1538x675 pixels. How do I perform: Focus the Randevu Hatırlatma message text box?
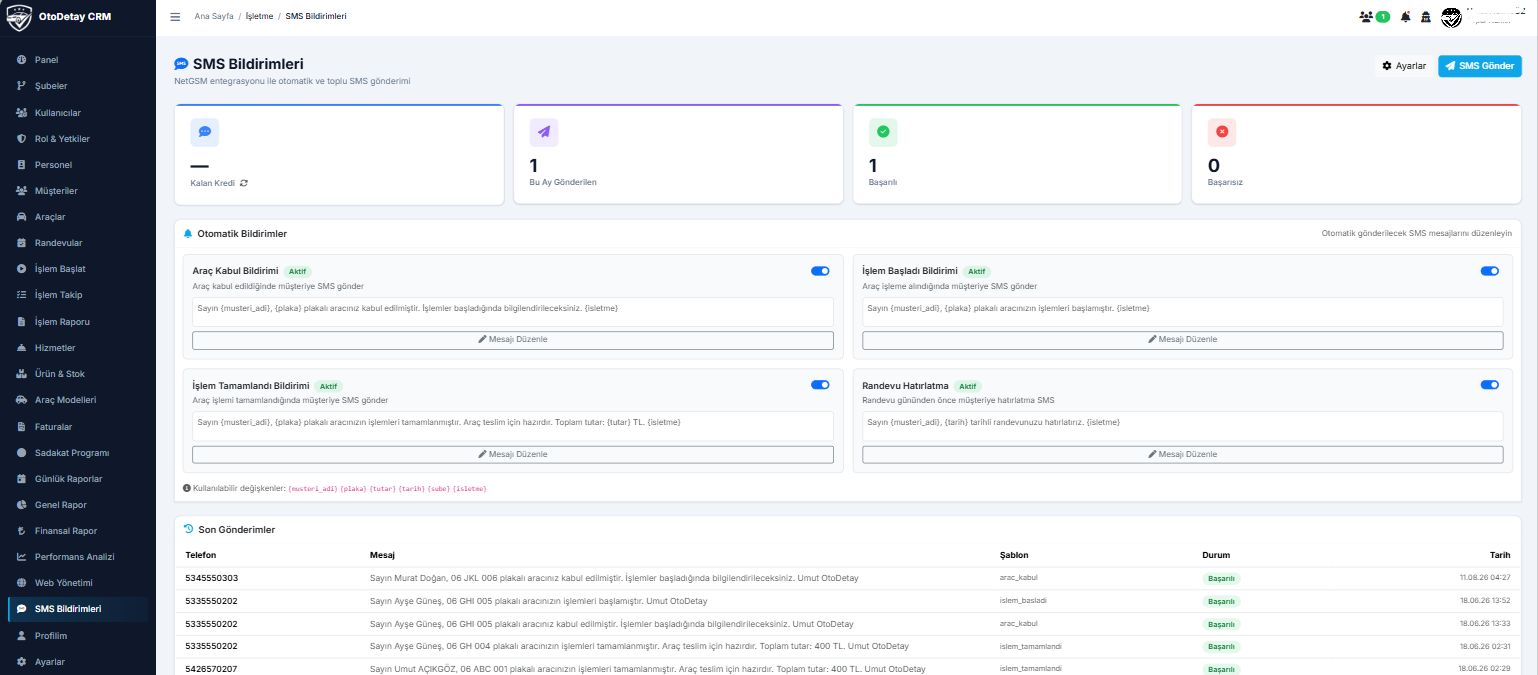tap(1182, 425)
